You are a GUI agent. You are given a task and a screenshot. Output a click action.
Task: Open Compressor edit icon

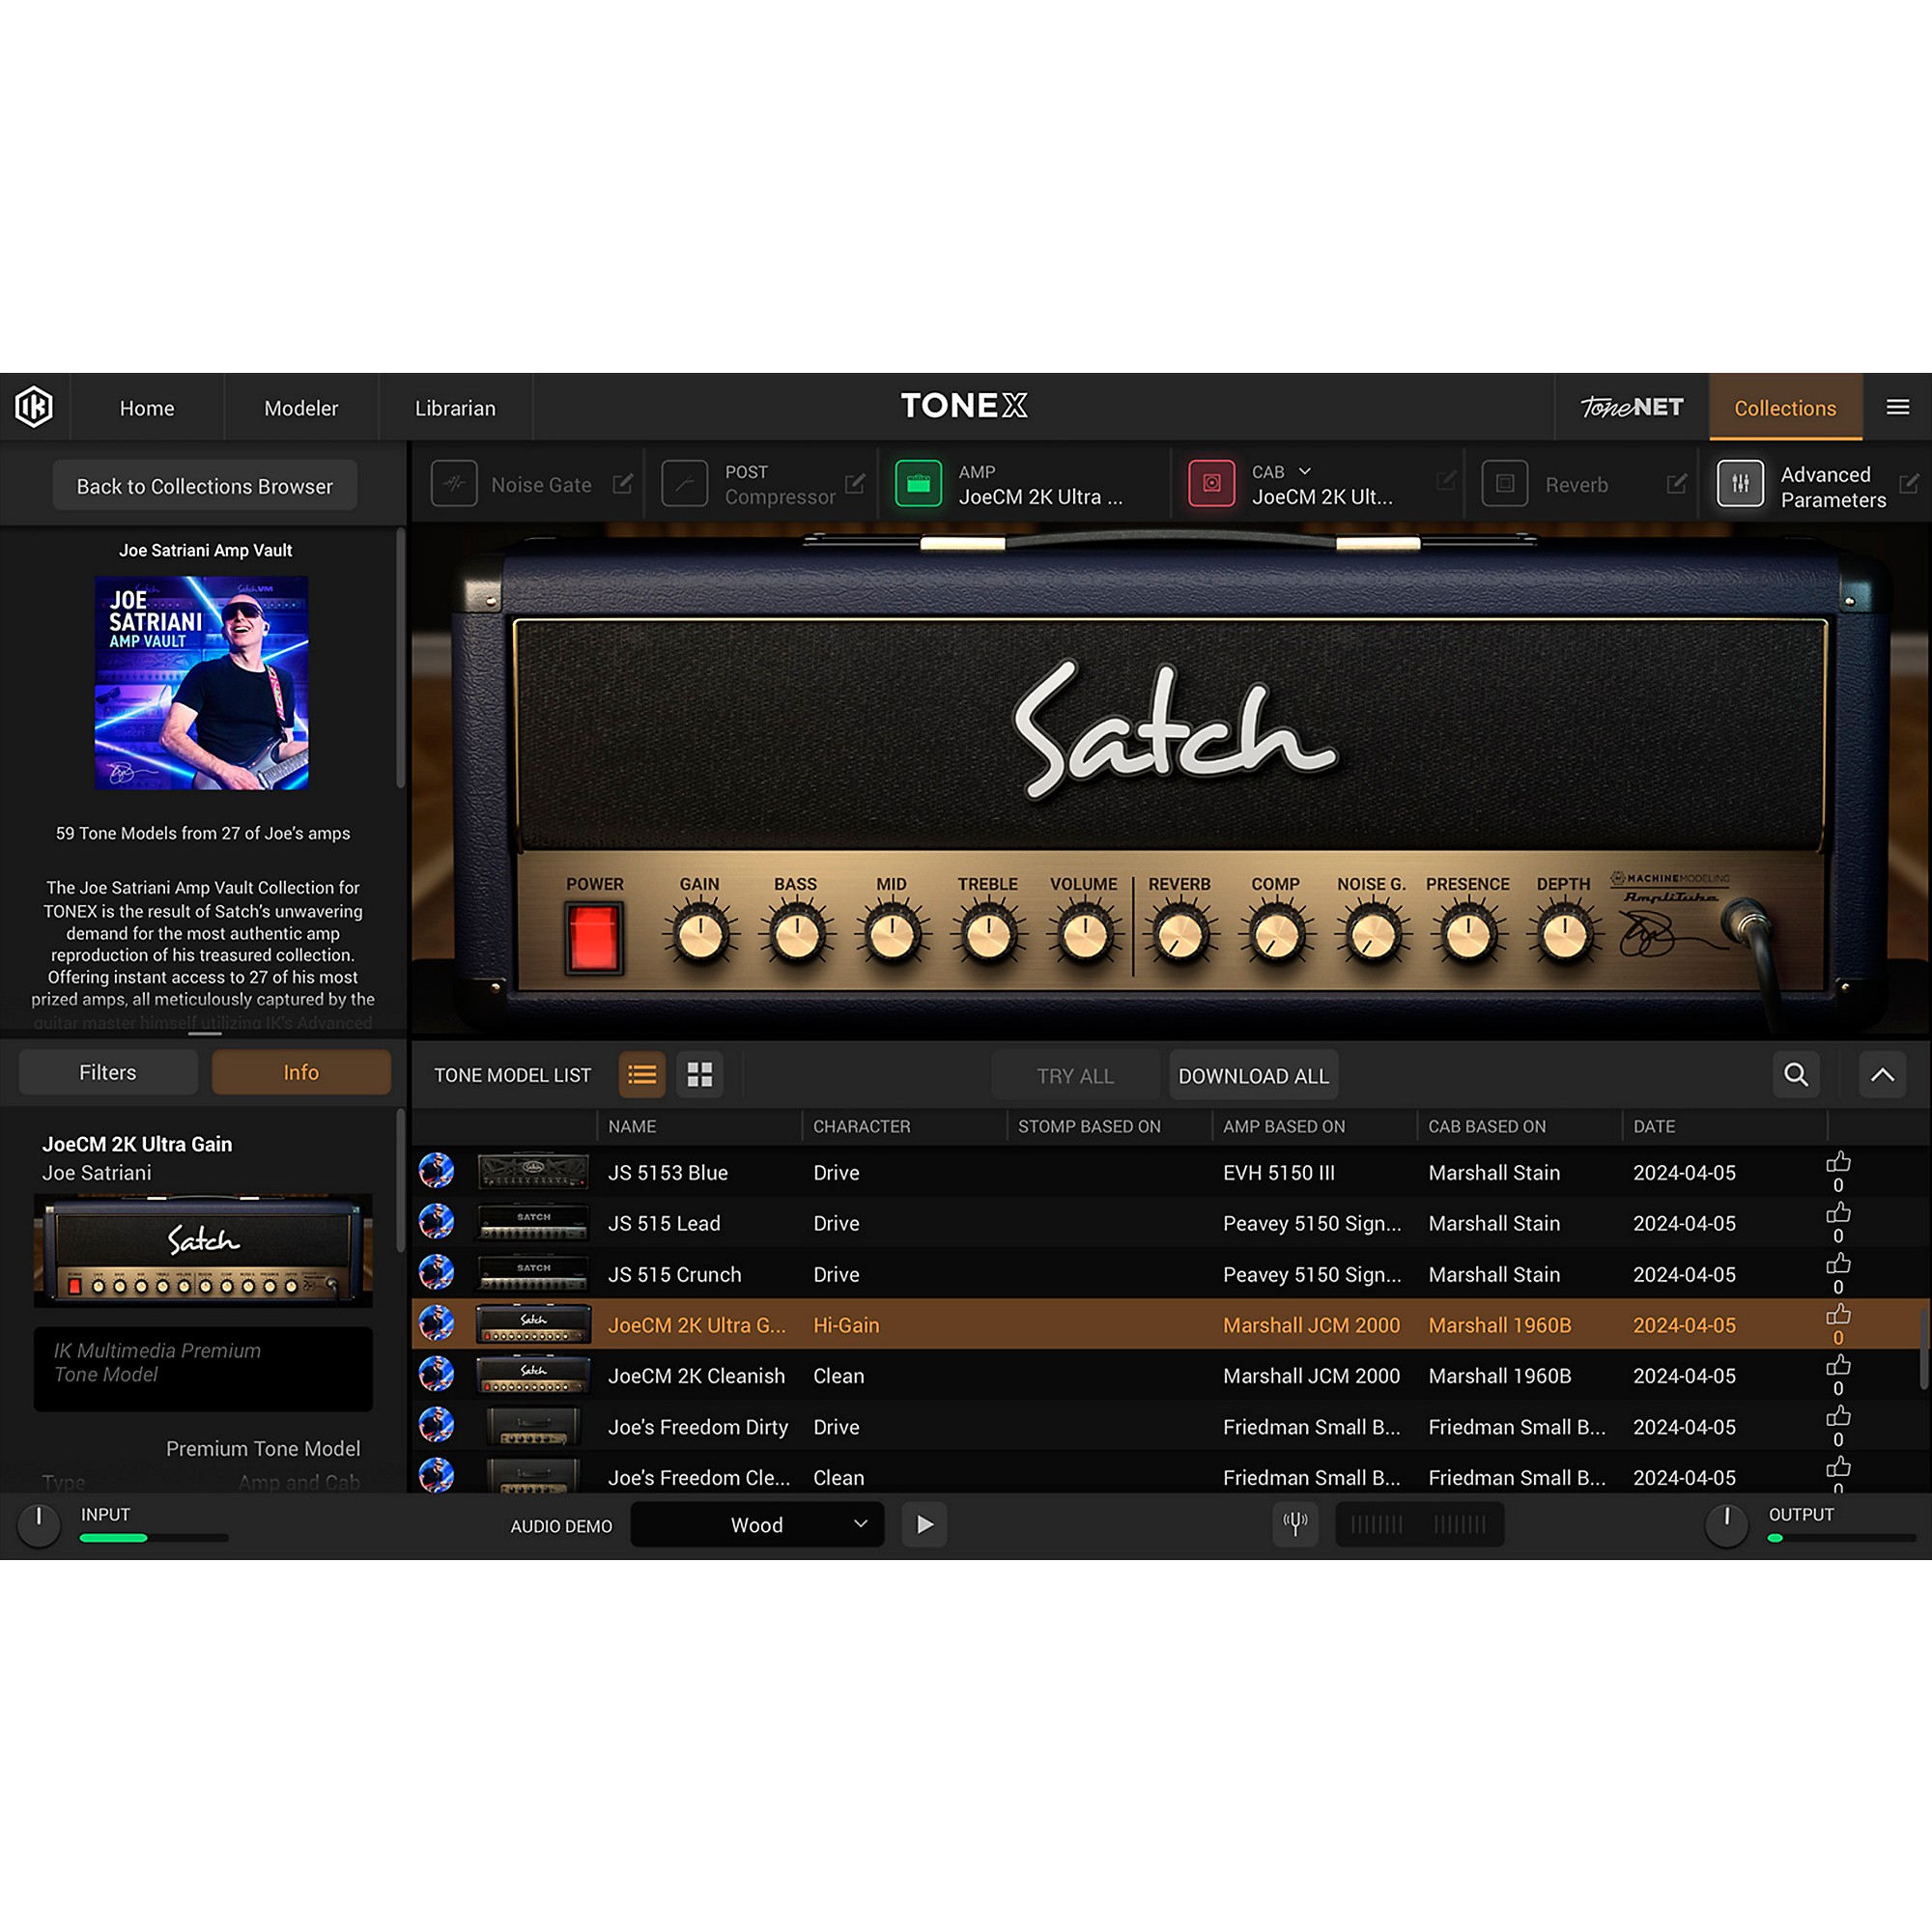[855, 484]
